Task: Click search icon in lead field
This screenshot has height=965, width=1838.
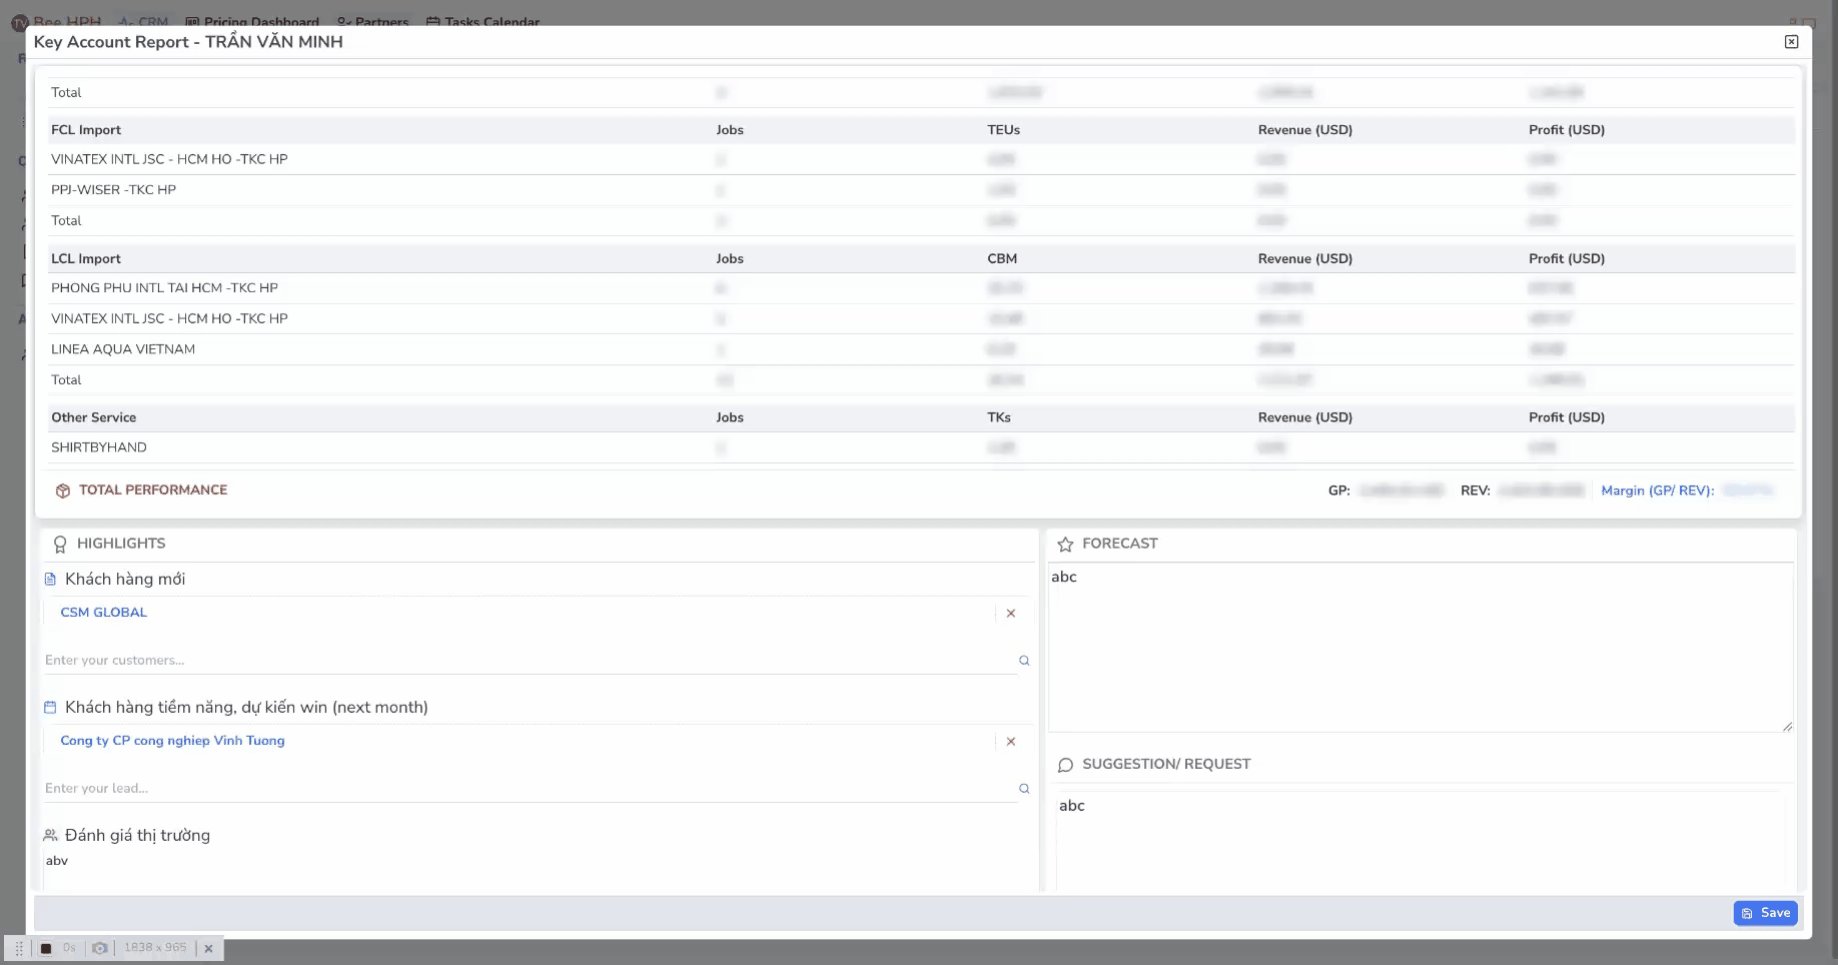Action: click(x=1024, y=788)
